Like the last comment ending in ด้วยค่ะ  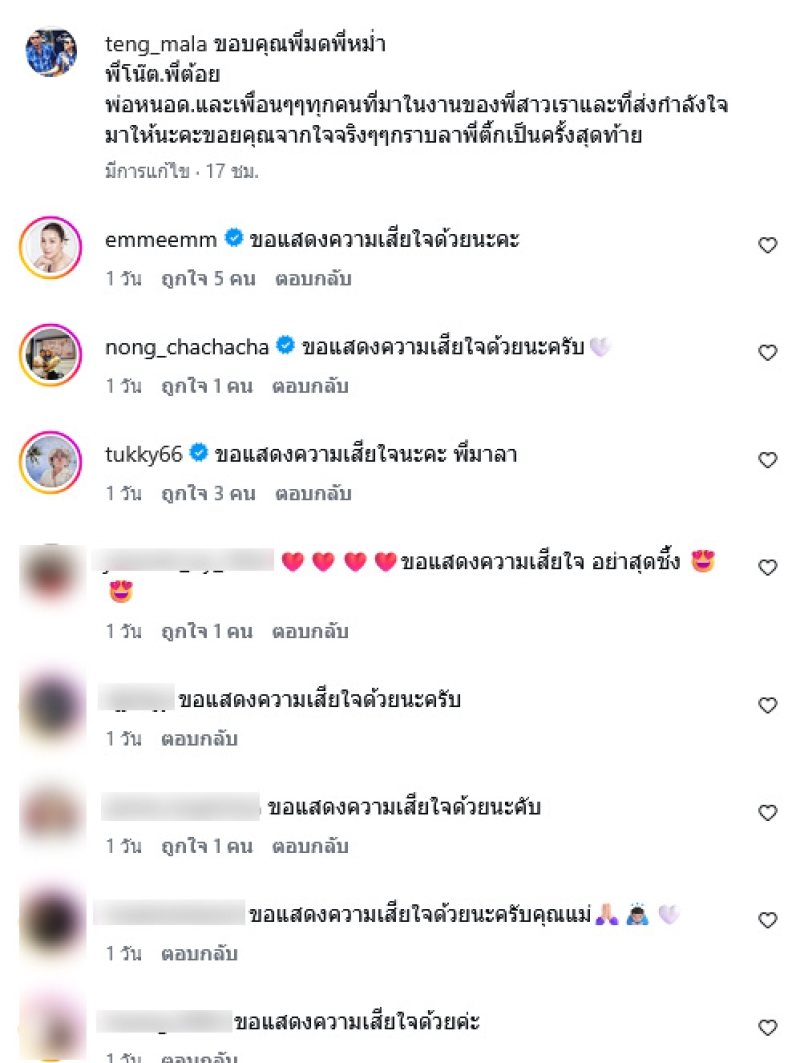tap(767, 1027)
